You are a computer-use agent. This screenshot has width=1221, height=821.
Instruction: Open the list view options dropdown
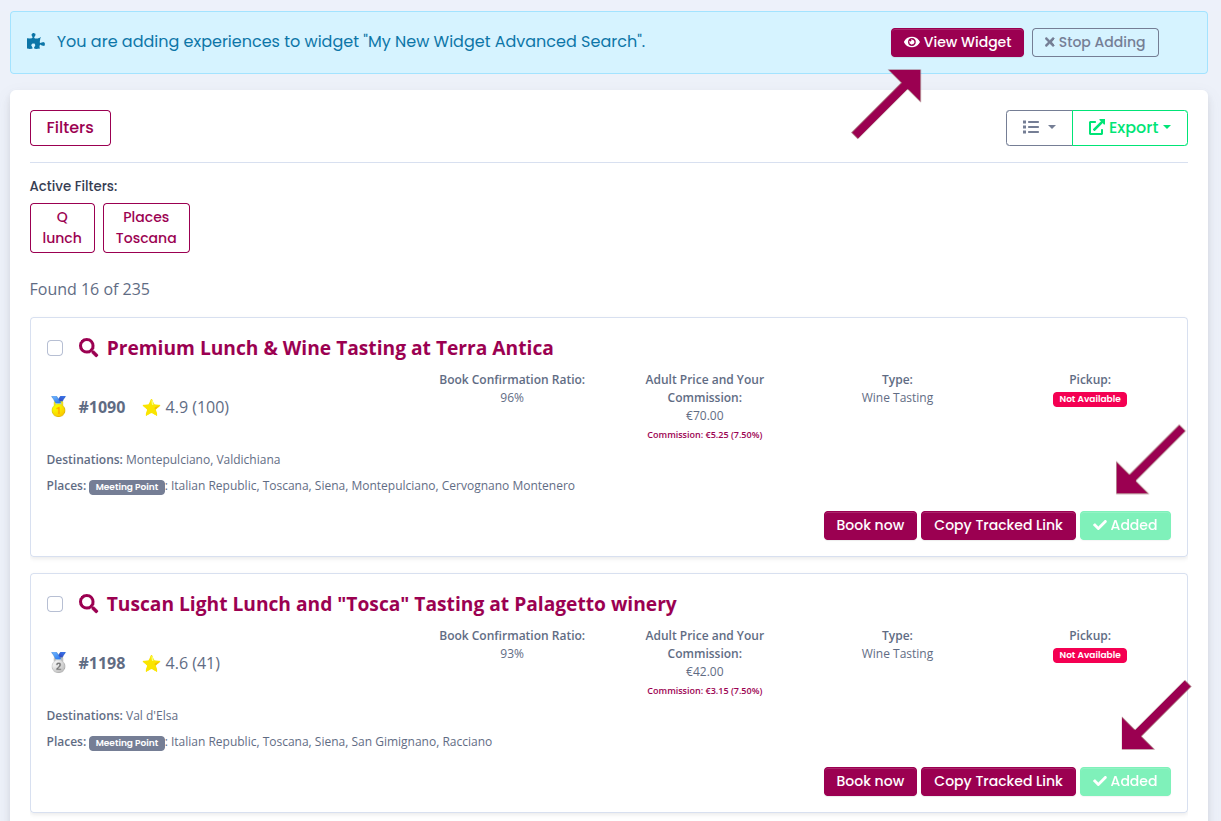(1039, 128)
